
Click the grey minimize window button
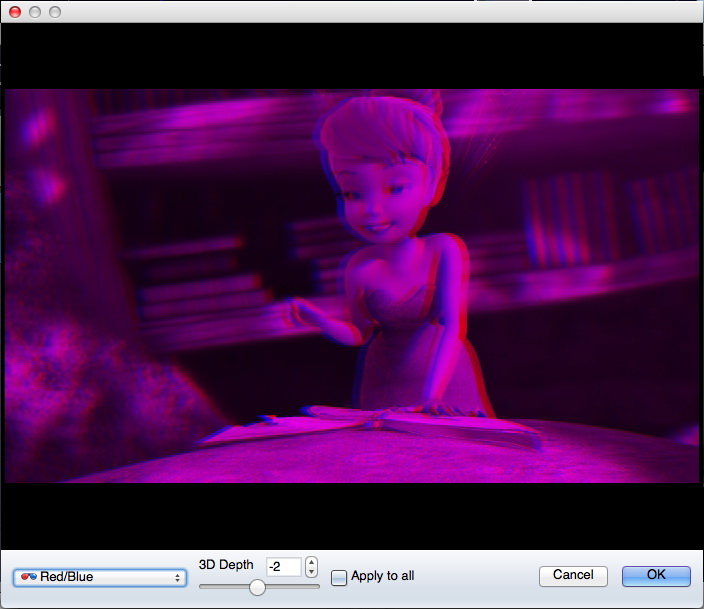(35, 12)
